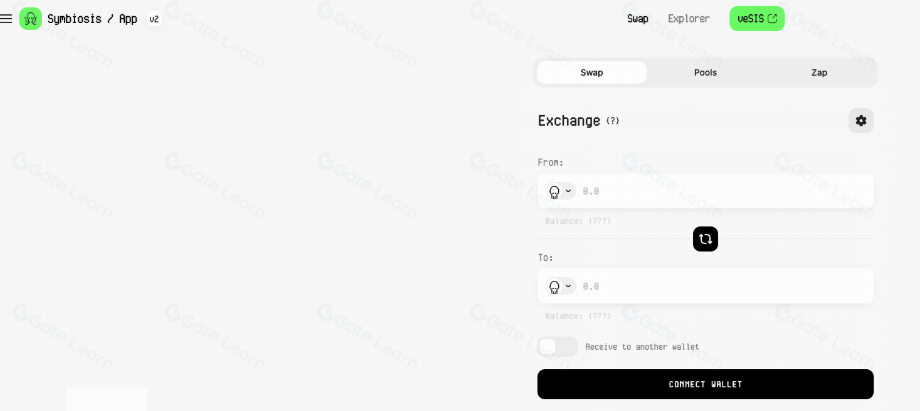Toggle Receive to another wallet switch

557,346
